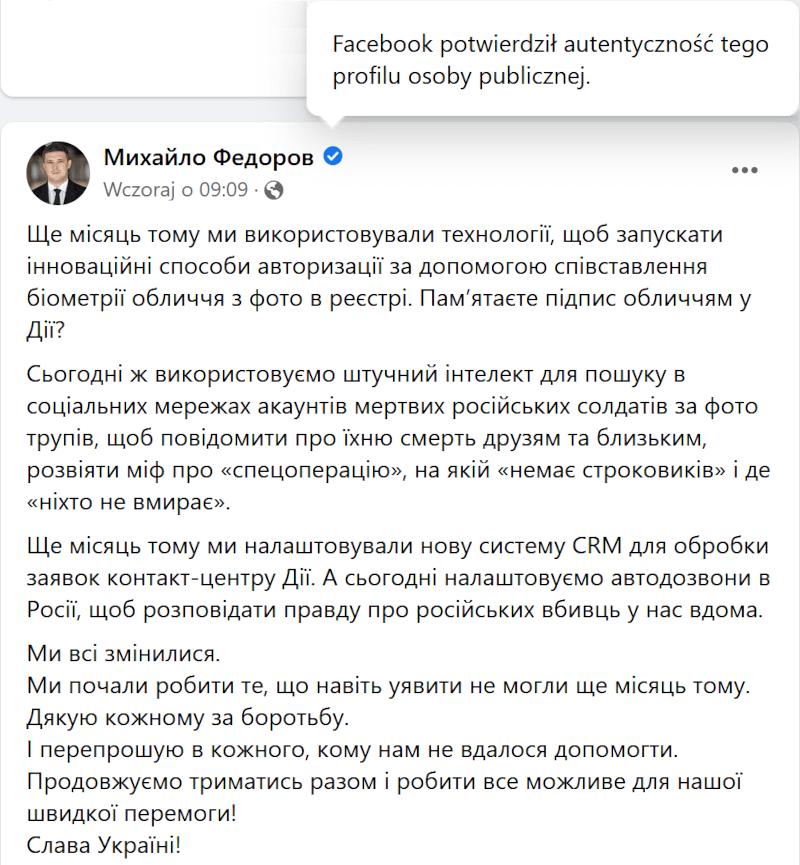Open the profile via the name Михайло Федоров
Image resolution: width=800 pixels, height=865 pixels.
(210, 156)
